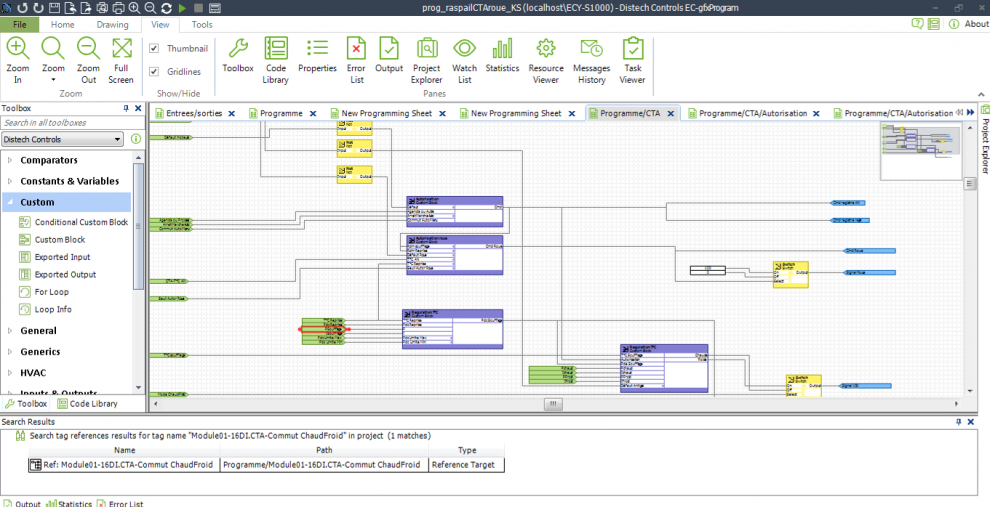Open the Toolbox pane from ribbon
990x507 pixels.
(237, 56)
